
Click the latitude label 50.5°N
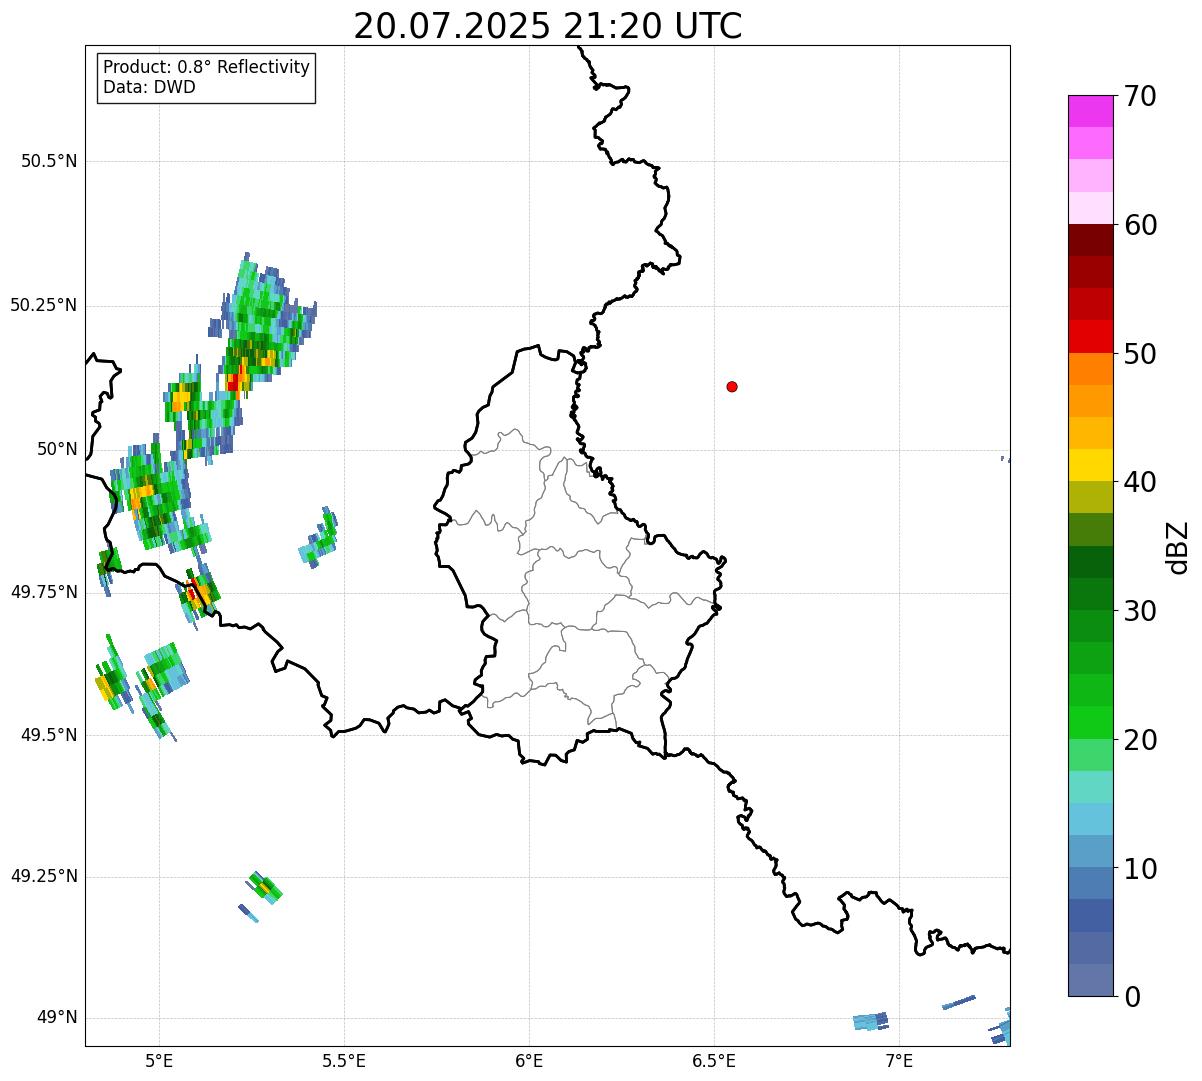click(49, 161)
